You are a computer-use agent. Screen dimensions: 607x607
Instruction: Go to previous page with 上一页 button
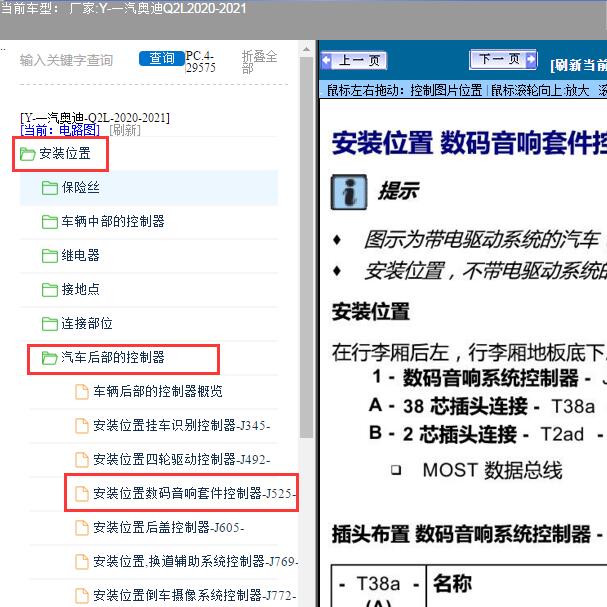click(354, 60)
